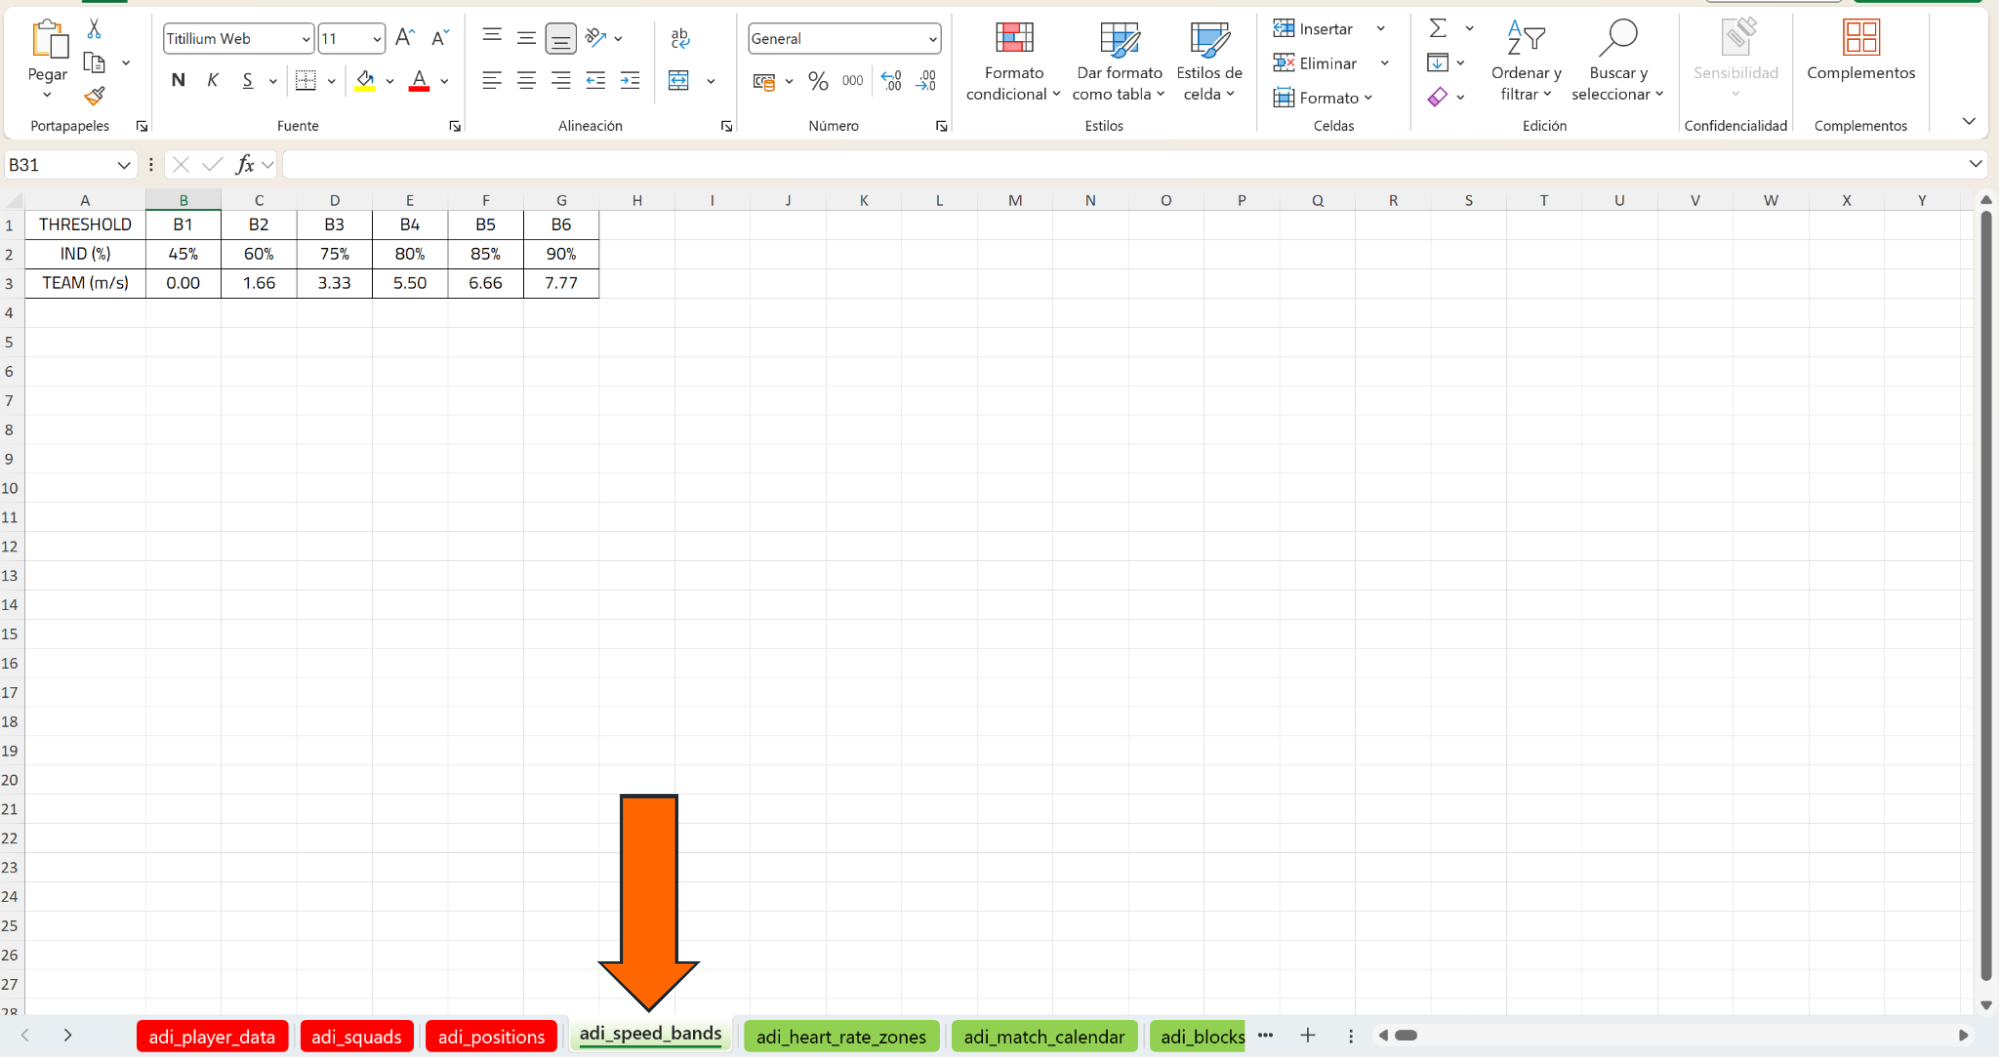Open the Titillium Web font dropdown
Viewport: 1999px width, 1058px height.
click(306, 39)
